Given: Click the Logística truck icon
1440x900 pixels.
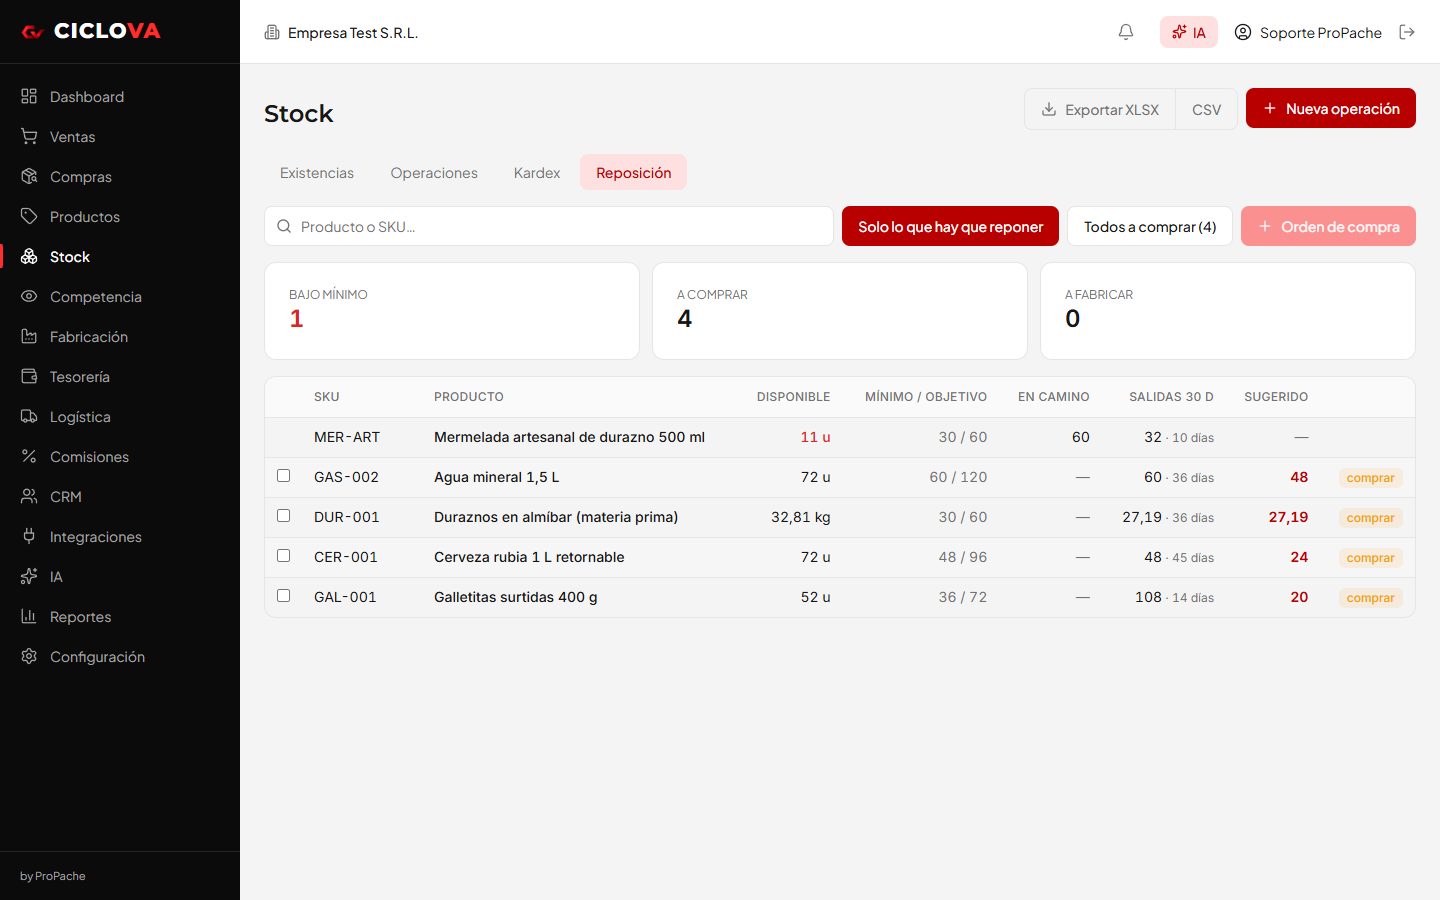Looking at the screenshot, I should 29,416.
